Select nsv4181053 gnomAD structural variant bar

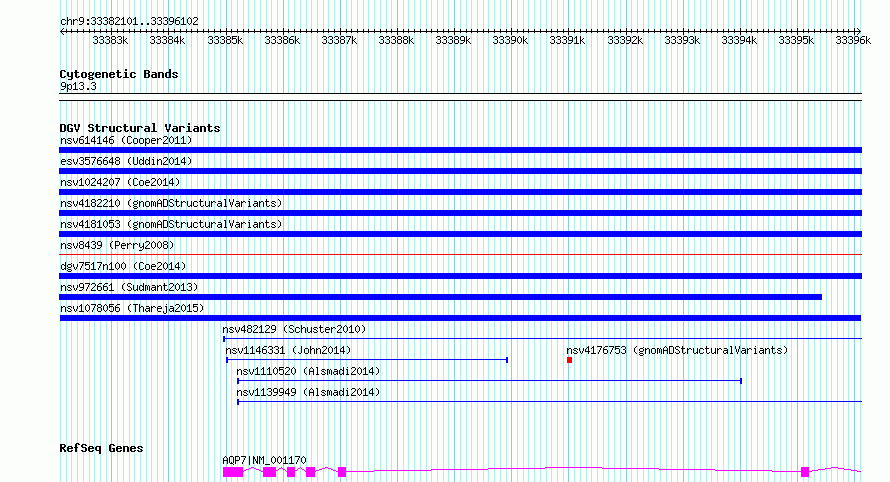coord(460,234)
